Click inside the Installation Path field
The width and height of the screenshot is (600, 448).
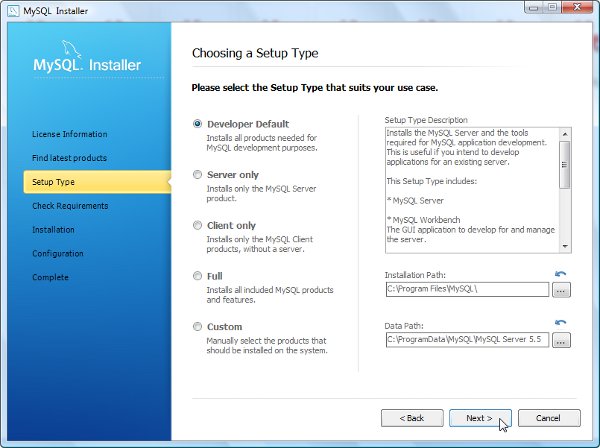pyautogui.click(x=467, y=289)
